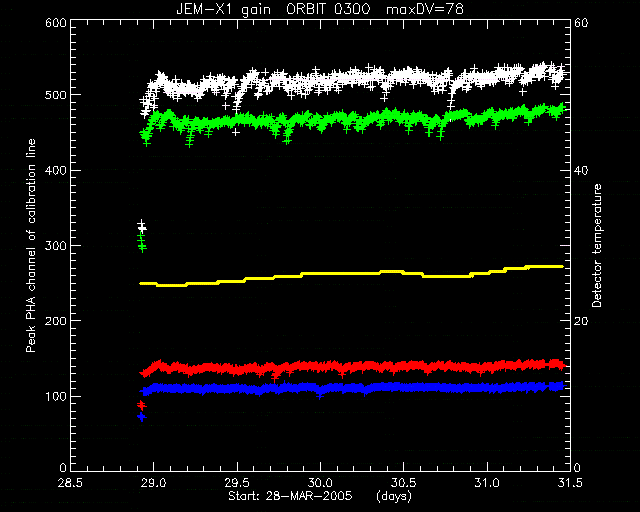Click the 200 tick label on left axis
Viewport: 640px width, 512px height.
tap(56, 321)
